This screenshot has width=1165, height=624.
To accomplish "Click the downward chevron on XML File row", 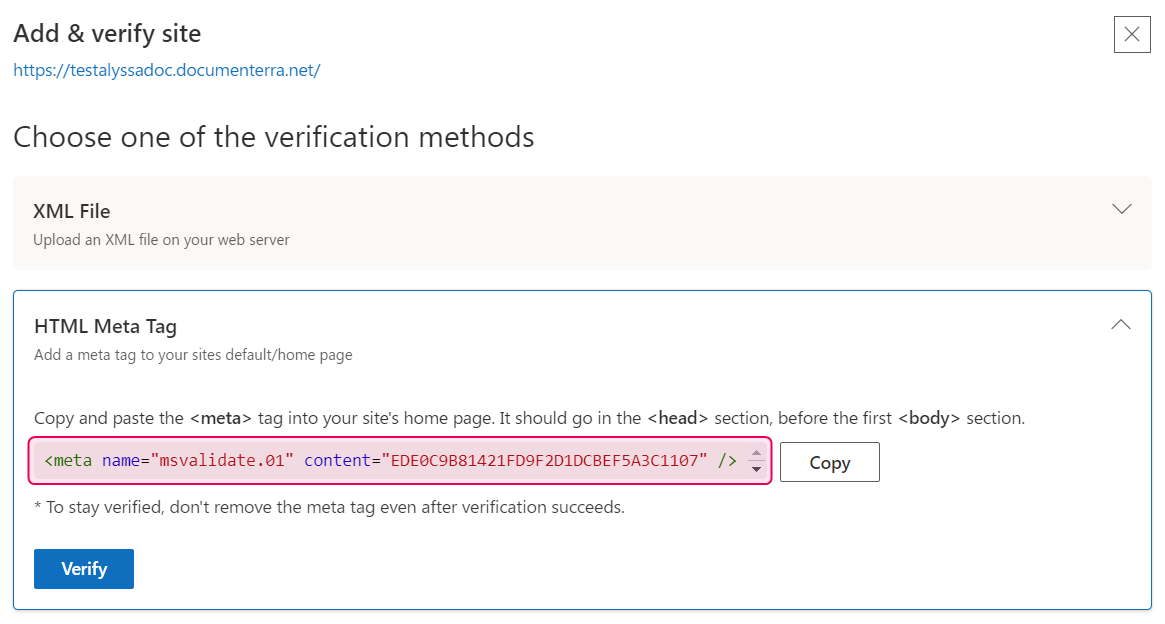I will 1121,209.
